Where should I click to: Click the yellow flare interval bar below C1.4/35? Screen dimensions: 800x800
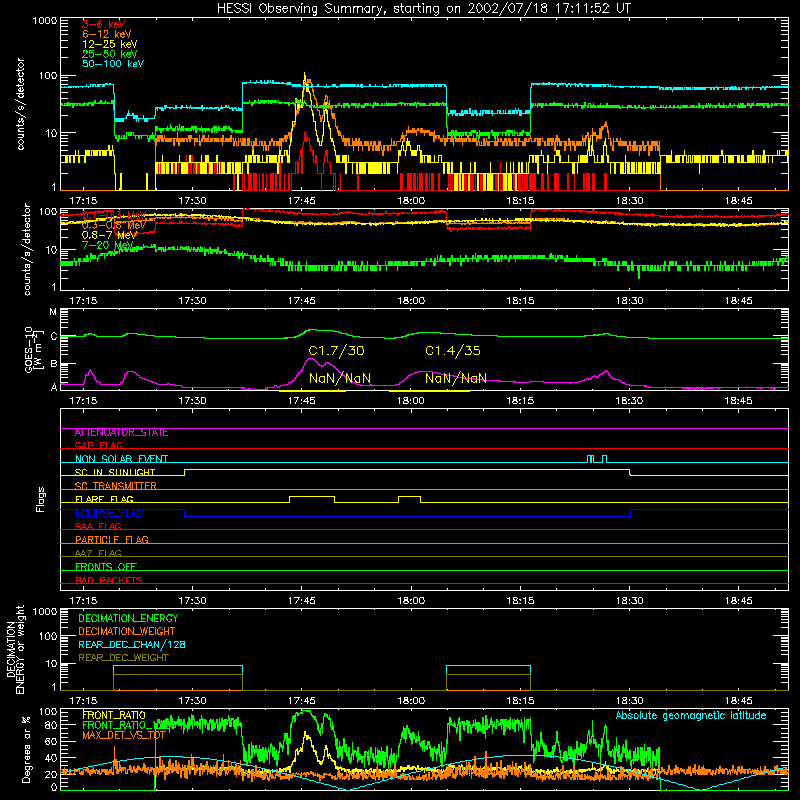[x=430, y=391]
